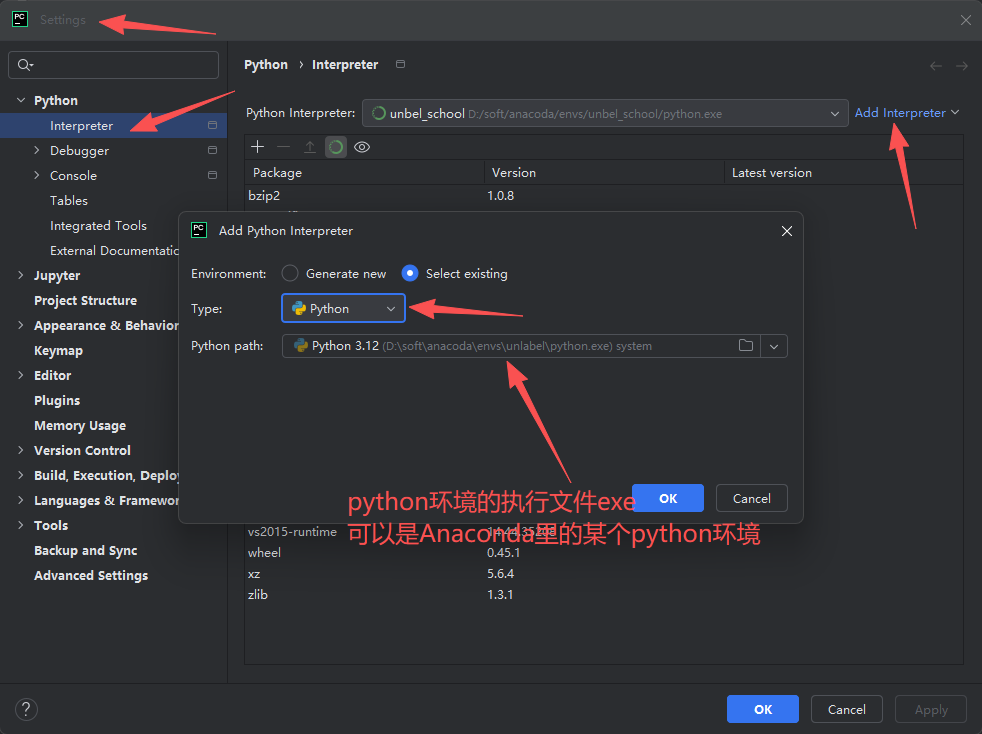Upgrade package with the up-arrow icon
Image resolution: width=982 pixels, height=734 pixels.
coord(310,147)
